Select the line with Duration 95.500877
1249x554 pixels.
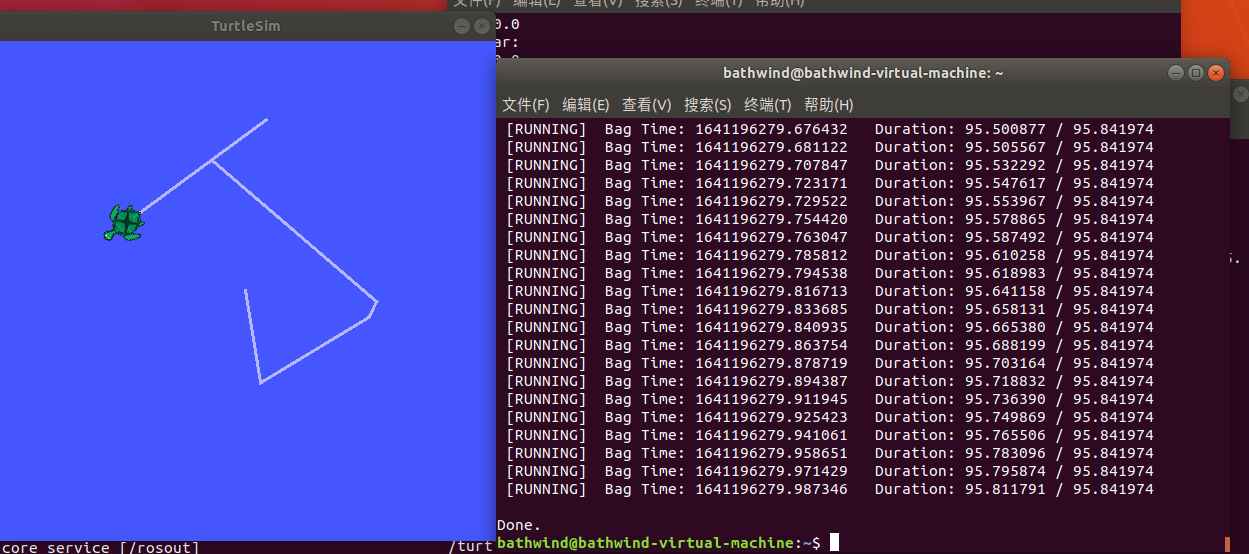pyautogui.click(x=829, y=129)
